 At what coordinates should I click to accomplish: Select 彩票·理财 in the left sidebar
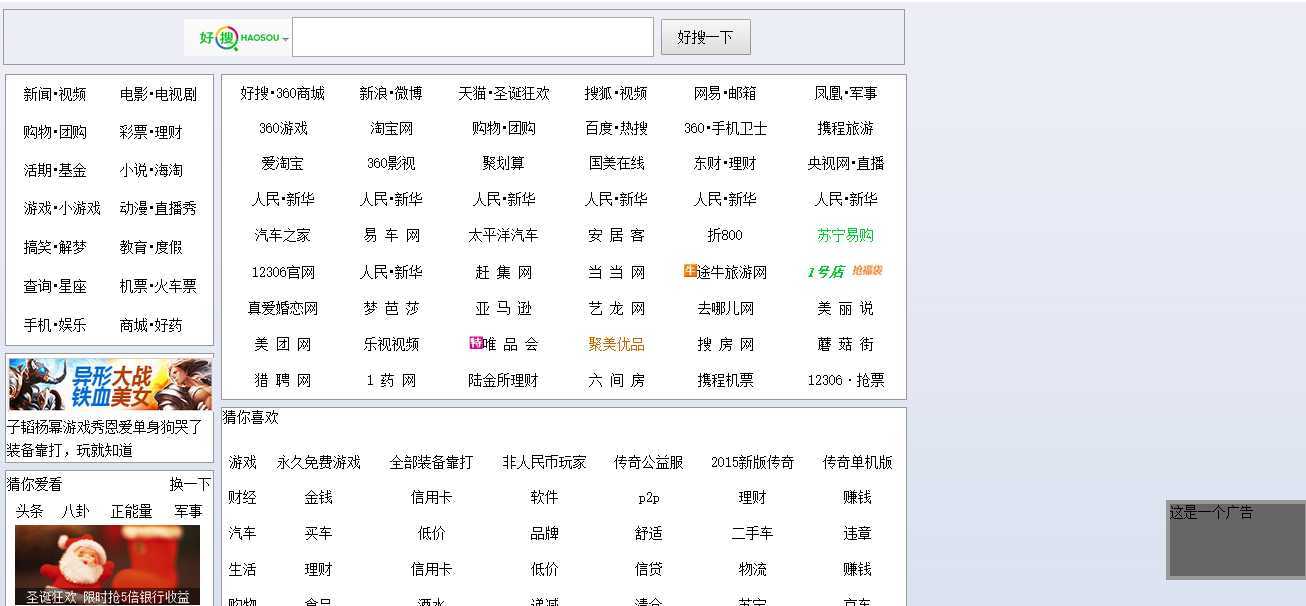[151, 132]
